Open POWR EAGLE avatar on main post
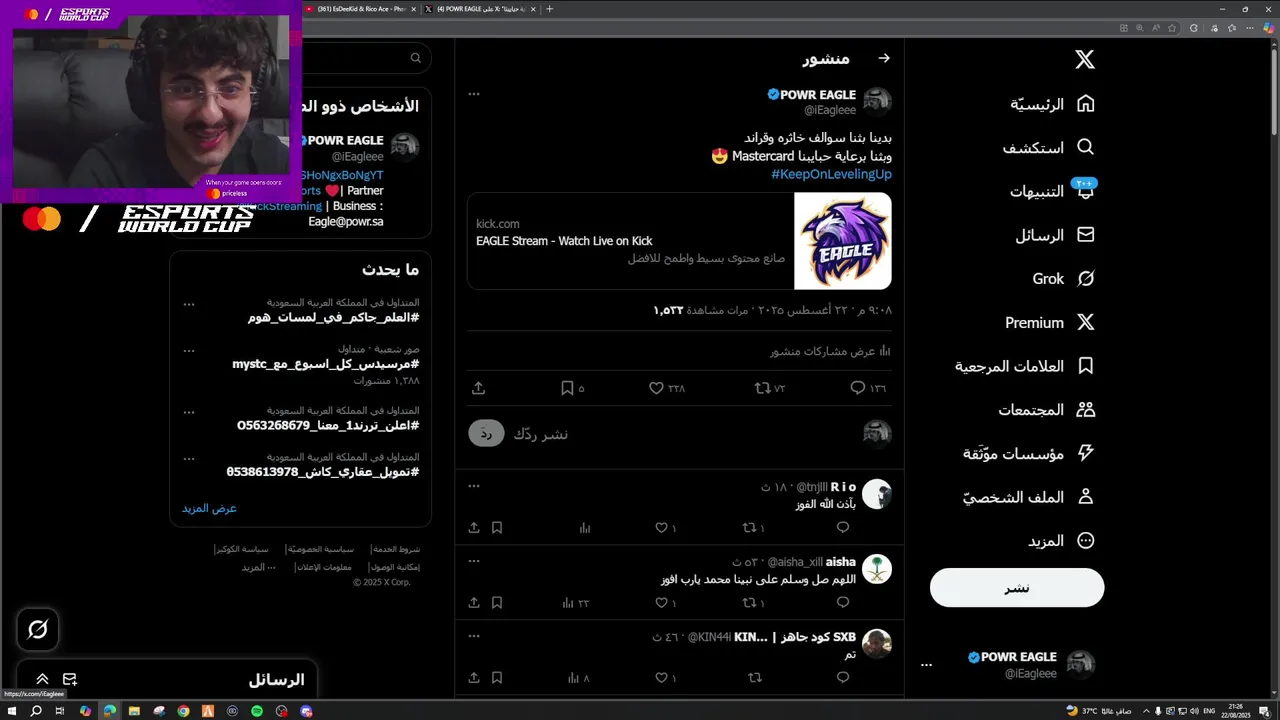The width and height of the screenshot is (1280, 720). pyautogui.click(x=877, y=102)
